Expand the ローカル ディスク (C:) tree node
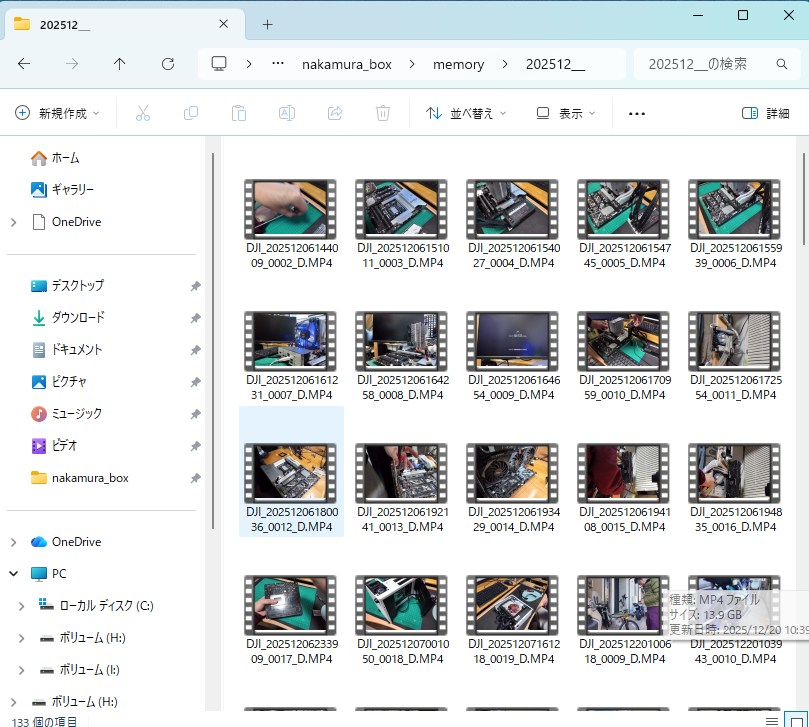 tap(22, 606)
